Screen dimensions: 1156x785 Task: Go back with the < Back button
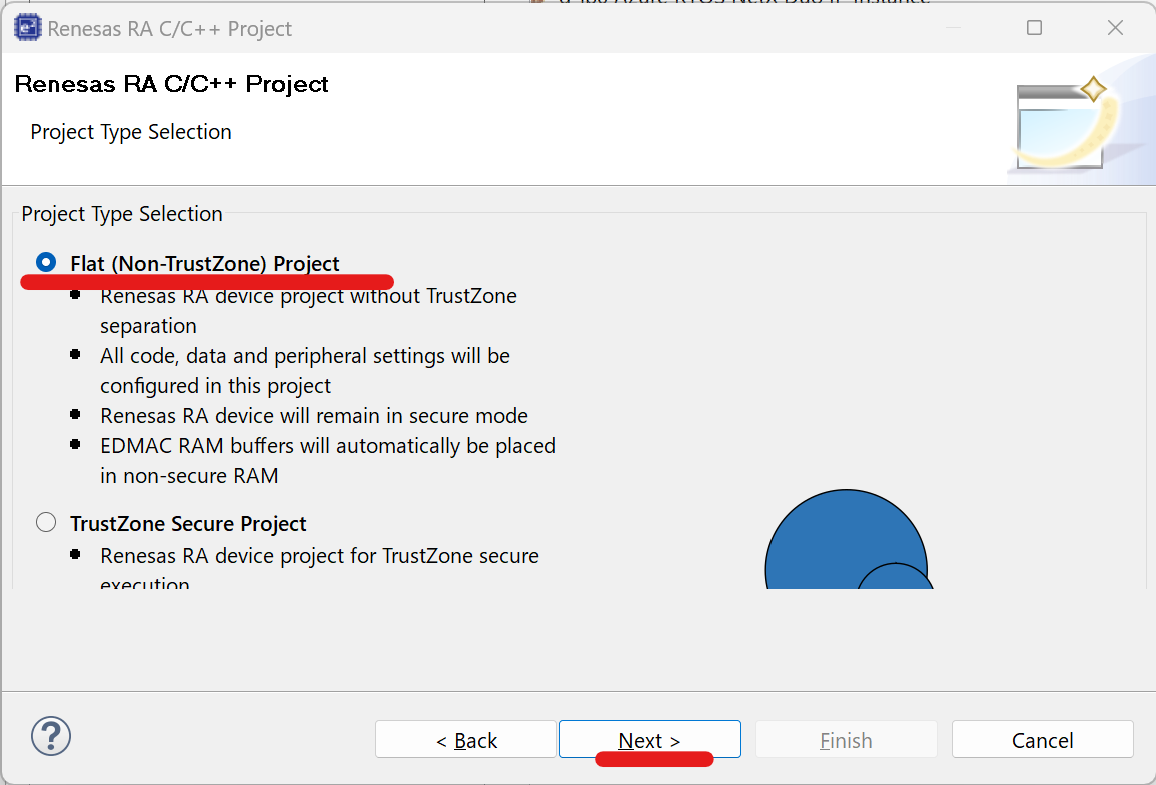pos(466,739)
